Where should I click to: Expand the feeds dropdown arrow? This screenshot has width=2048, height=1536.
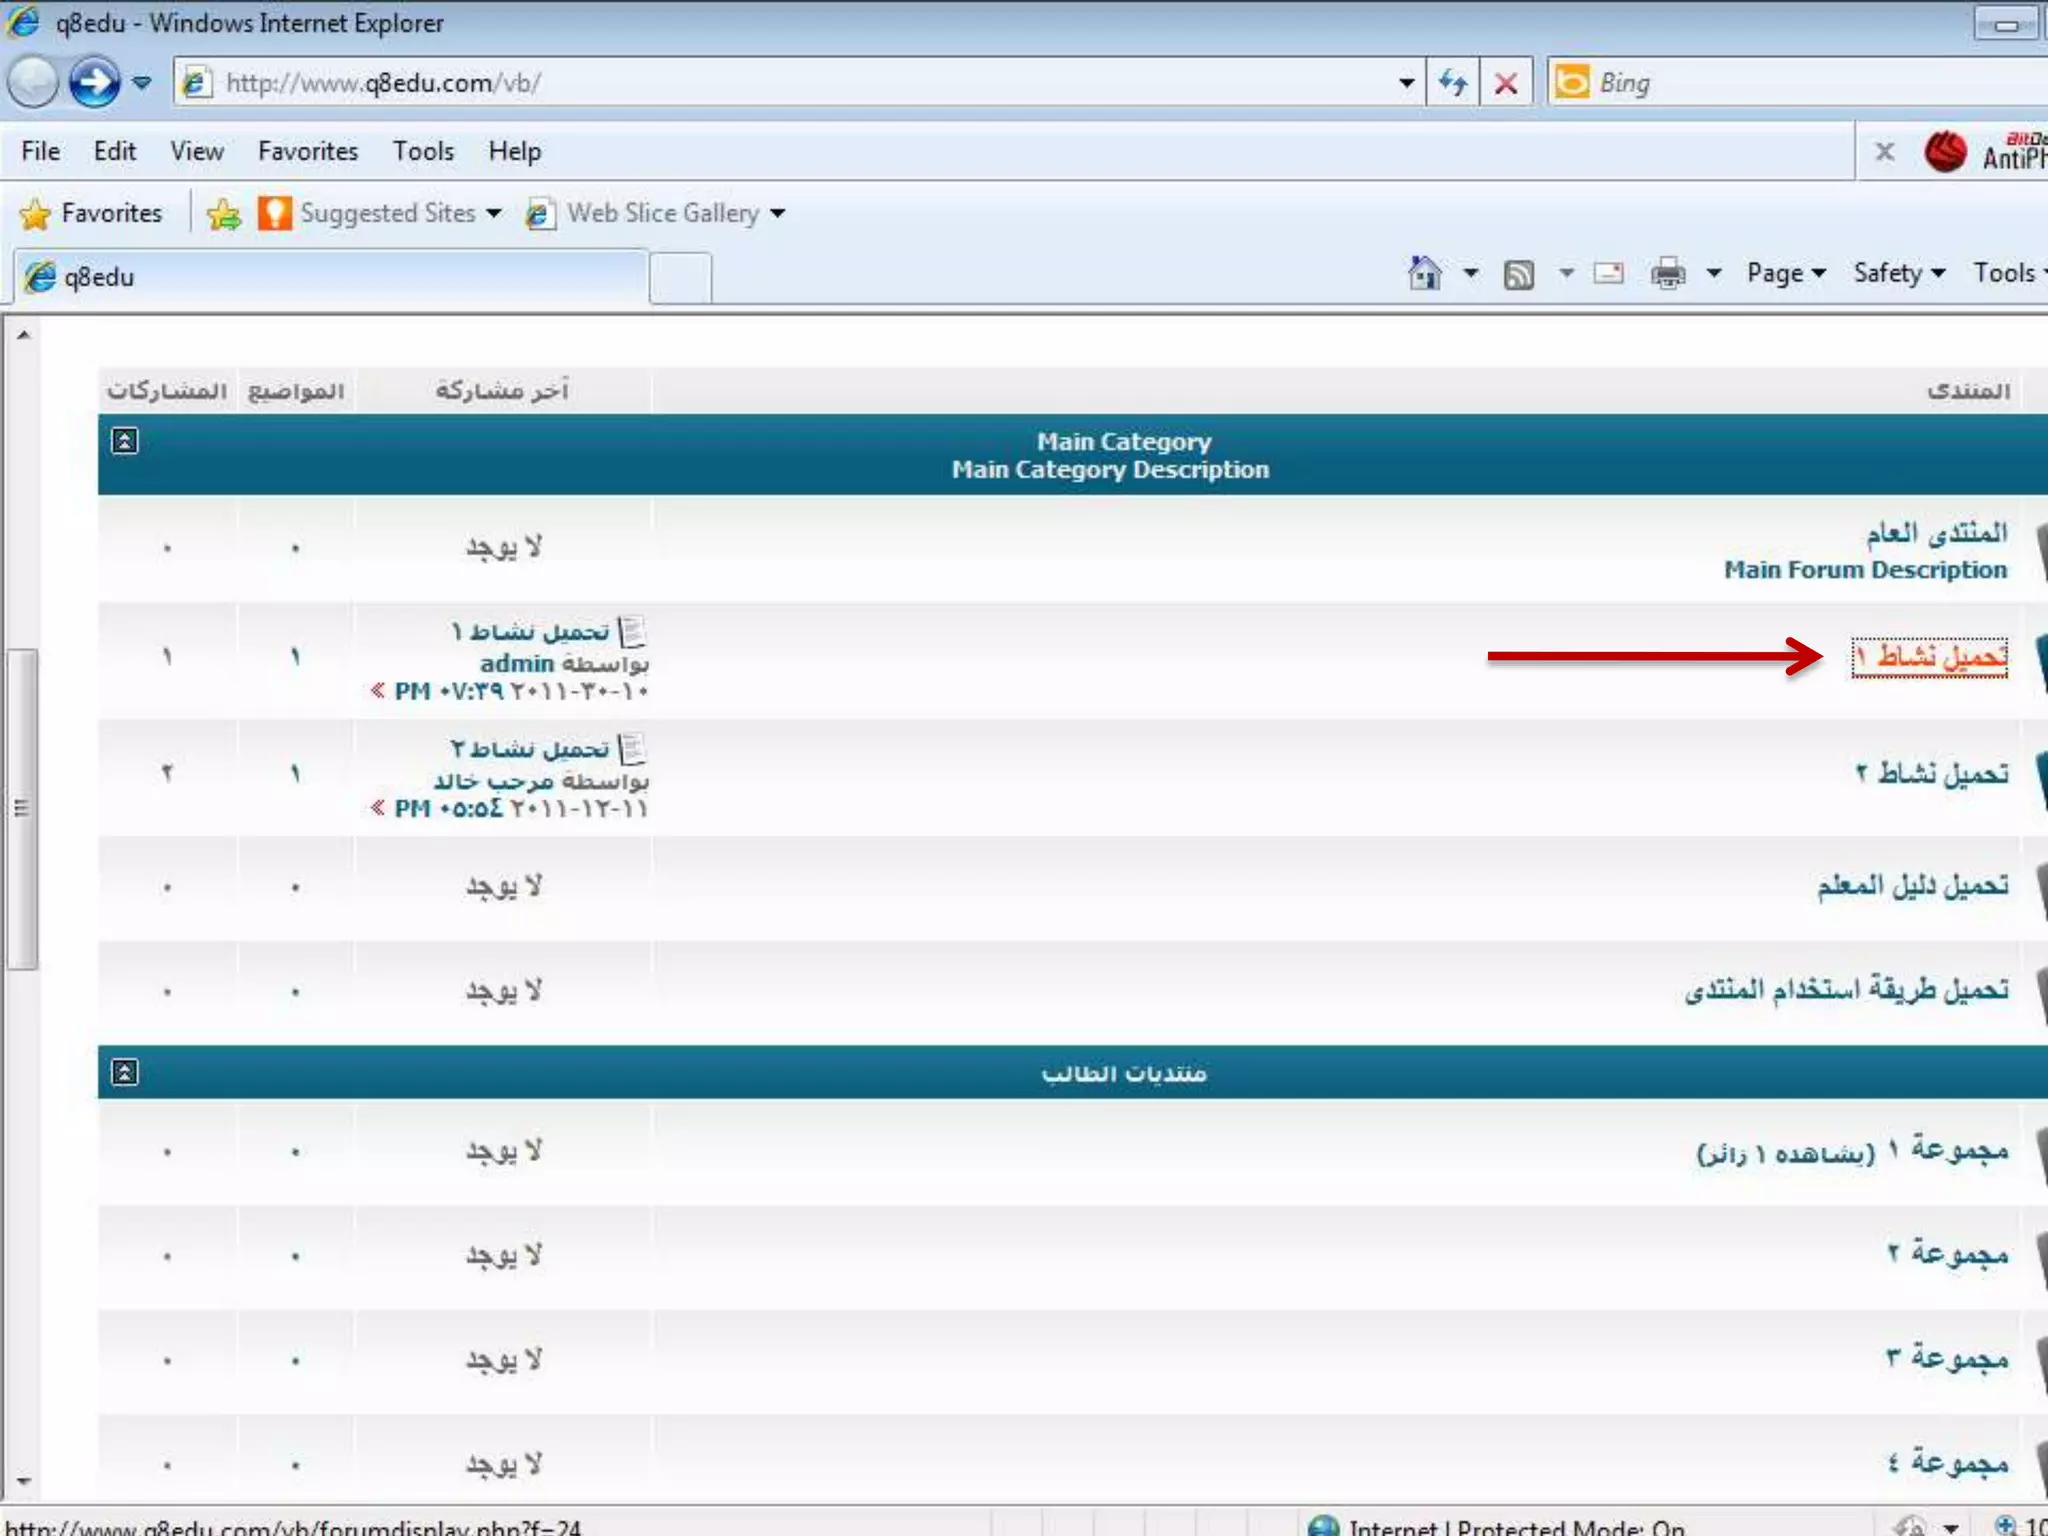tap(1567, 273)
